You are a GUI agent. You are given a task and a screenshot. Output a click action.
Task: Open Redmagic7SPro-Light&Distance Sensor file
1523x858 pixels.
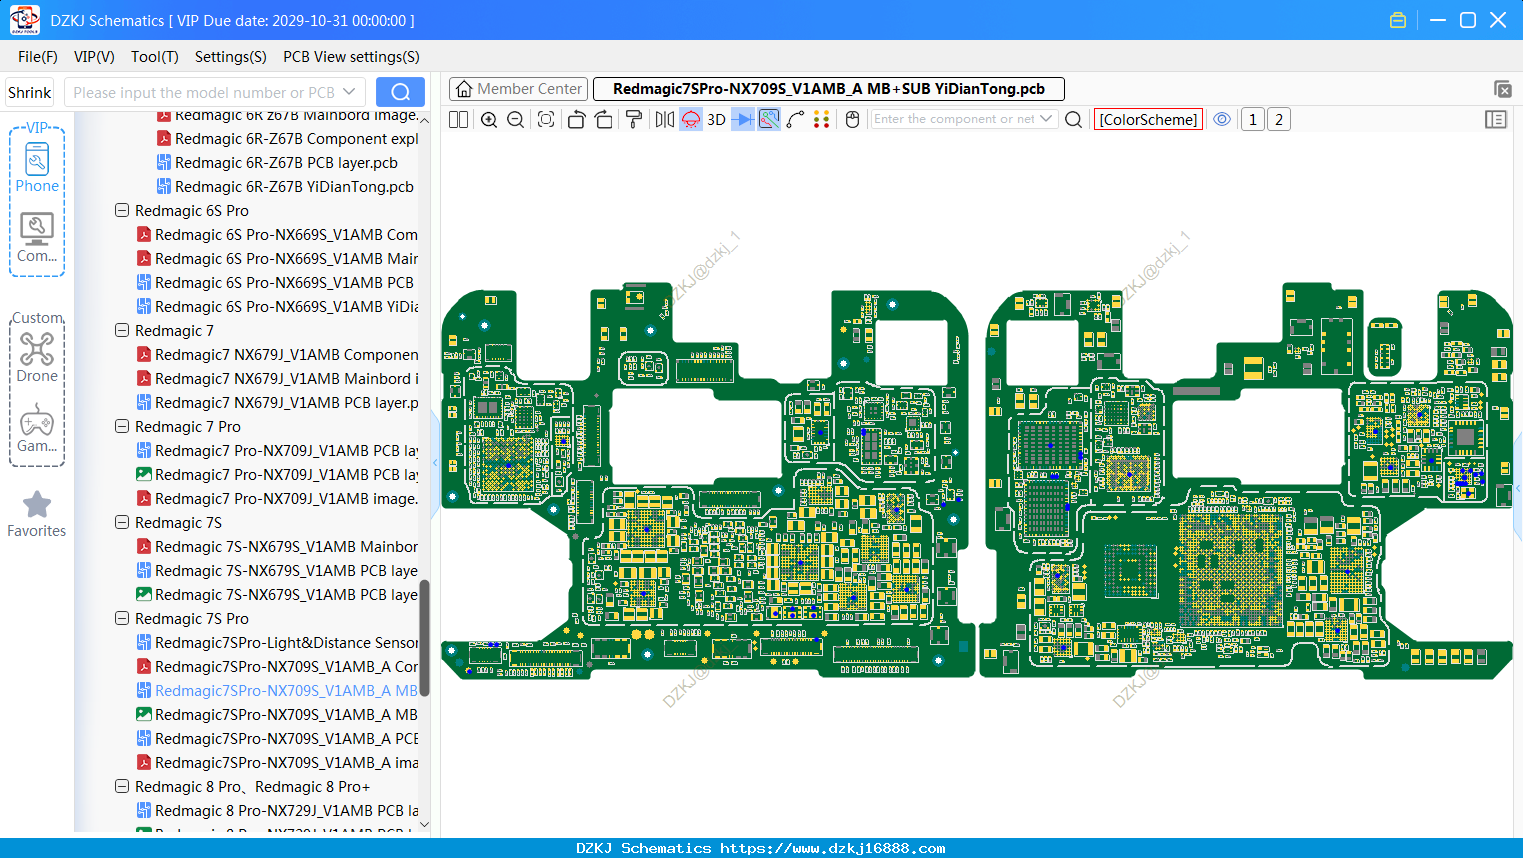click(x=277, y=643)
